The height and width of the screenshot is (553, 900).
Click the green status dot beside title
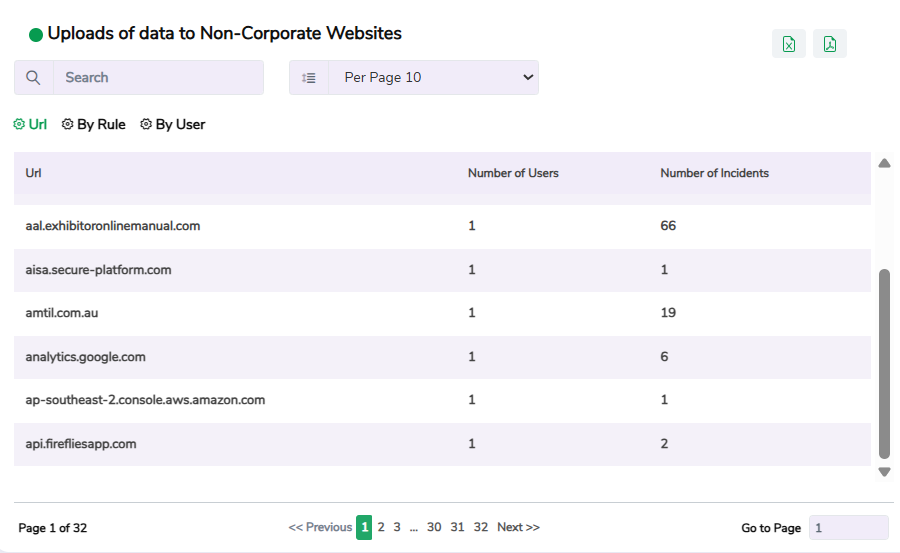point(36,35)
